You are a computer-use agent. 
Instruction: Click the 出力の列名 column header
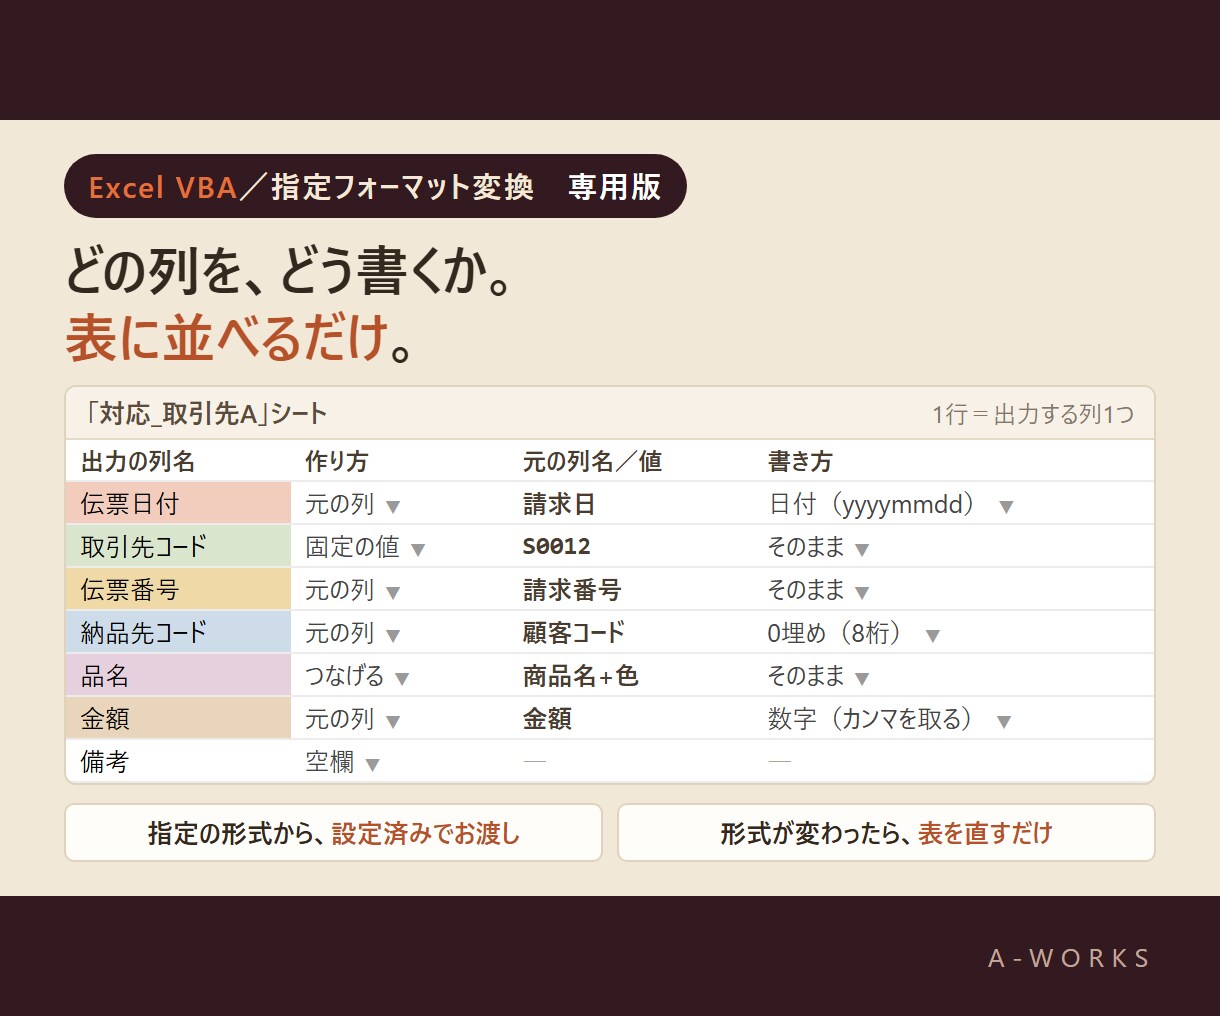[x=138, y=462]
